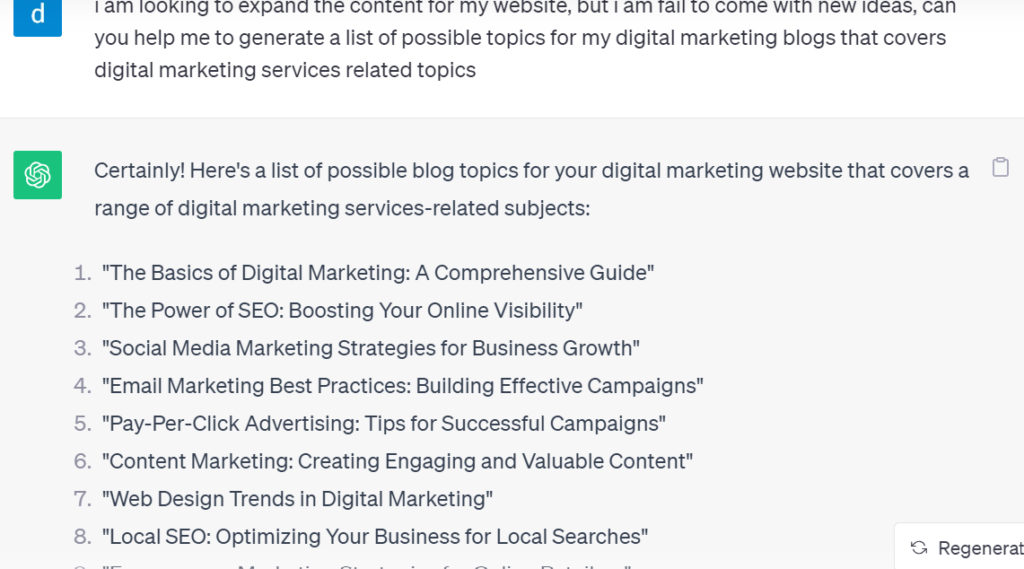
Task: Select "The Basics of Digital Marketing" topic line
Action: (377, 272)
